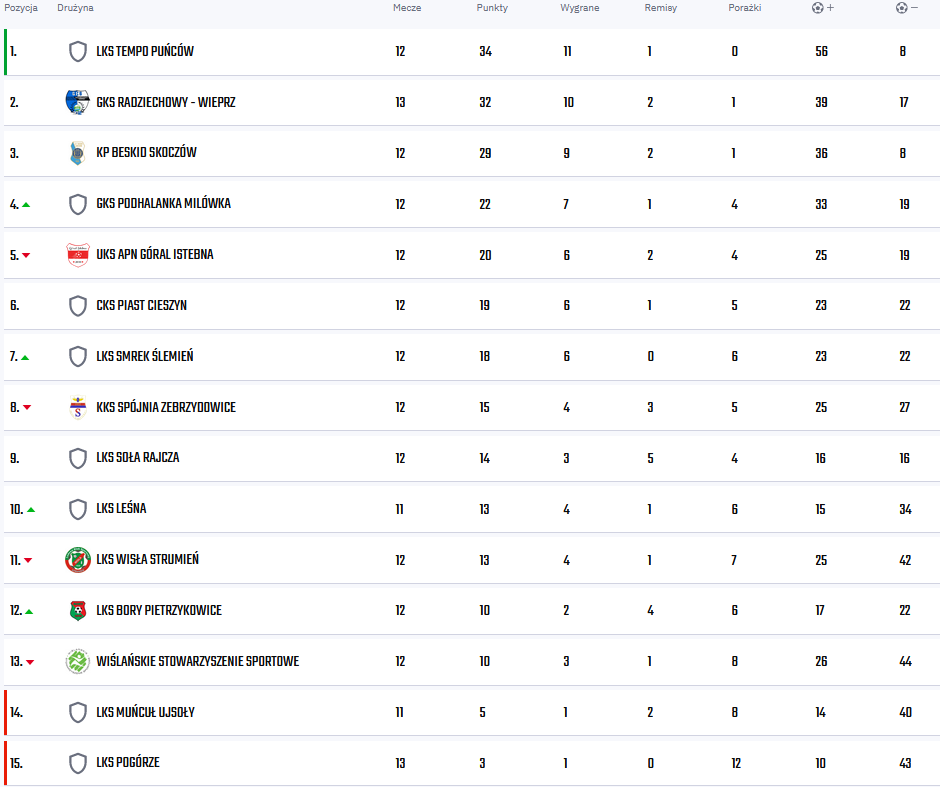Click red down arrow beside position 5
The width and height of the screenshot is (940, 787).
click(x=26, y=256)
